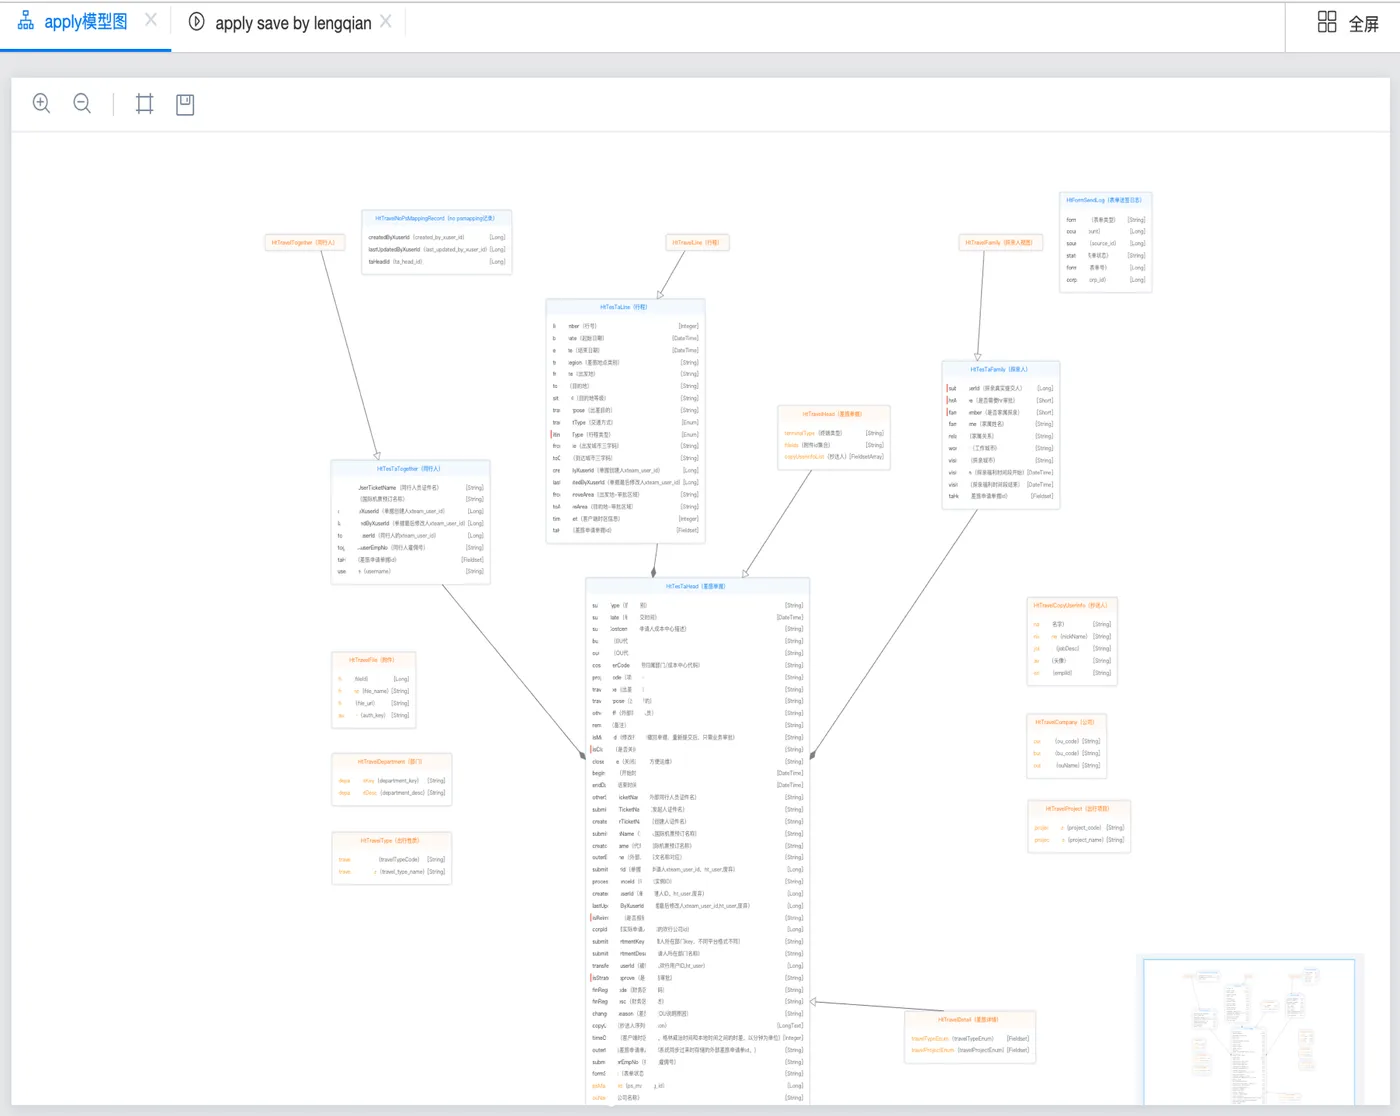Select the HtTravelNoPsMappingRecord entity header
The image size is (1400, 1116).
click(436, 218)
